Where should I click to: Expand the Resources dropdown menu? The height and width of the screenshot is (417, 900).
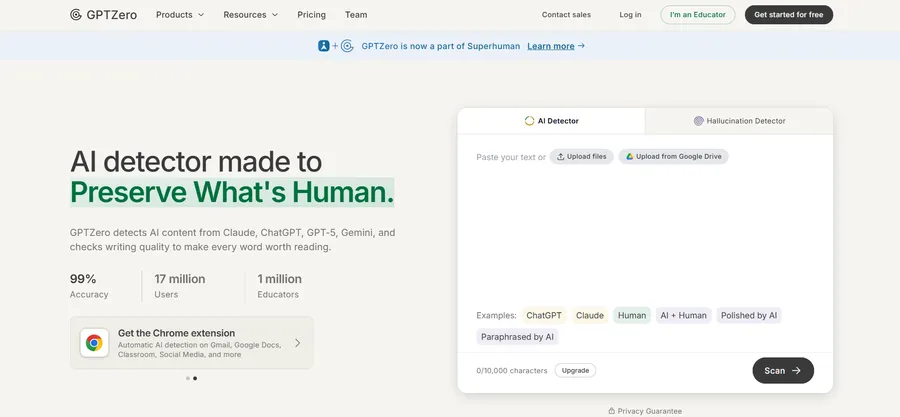click(250, 15)
